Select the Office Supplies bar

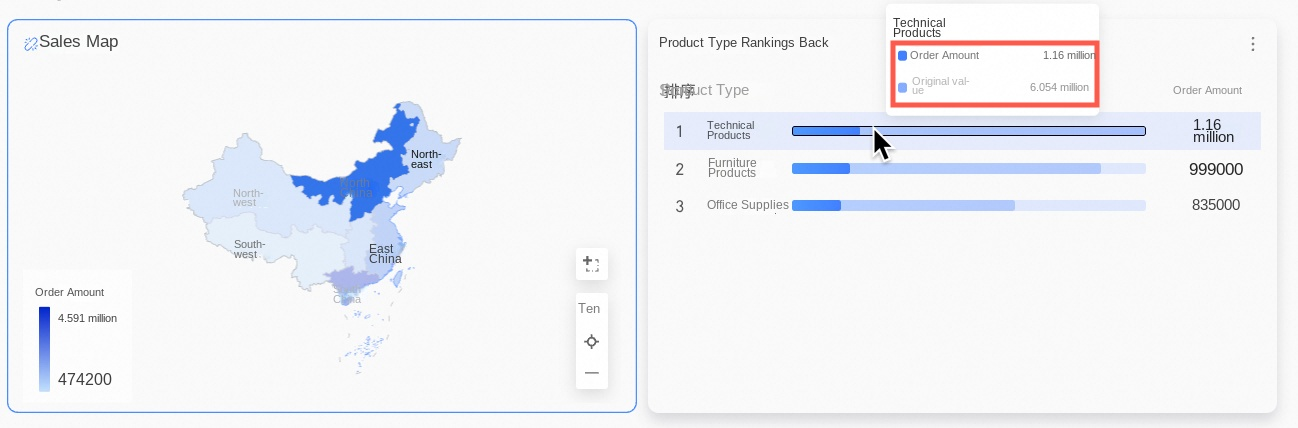(968, 205)
